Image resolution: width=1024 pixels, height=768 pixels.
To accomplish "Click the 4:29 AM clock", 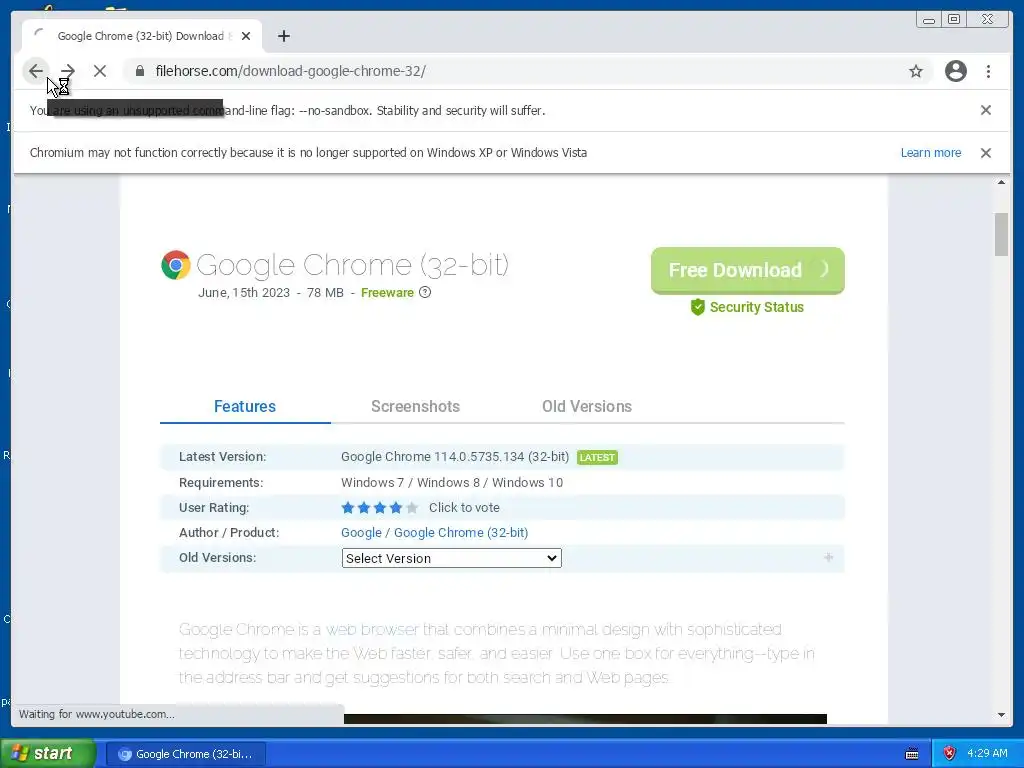I will pos(987,753).
